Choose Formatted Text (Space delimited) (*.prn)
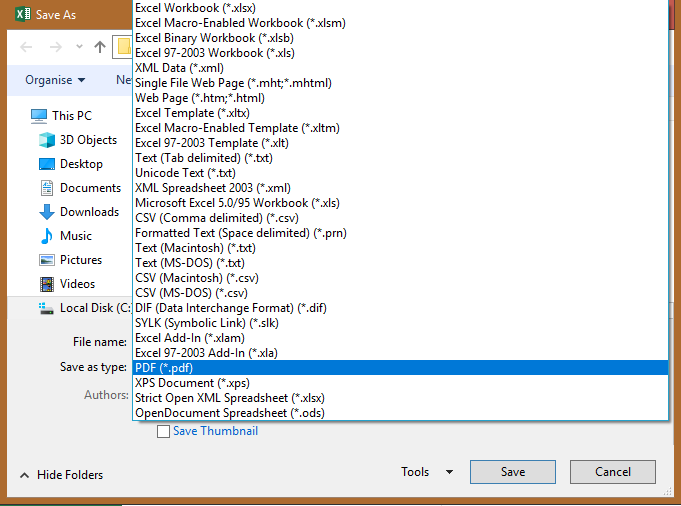Image resolution: width=681 pixels, height=506 pixels. click(x=400, y=233)
